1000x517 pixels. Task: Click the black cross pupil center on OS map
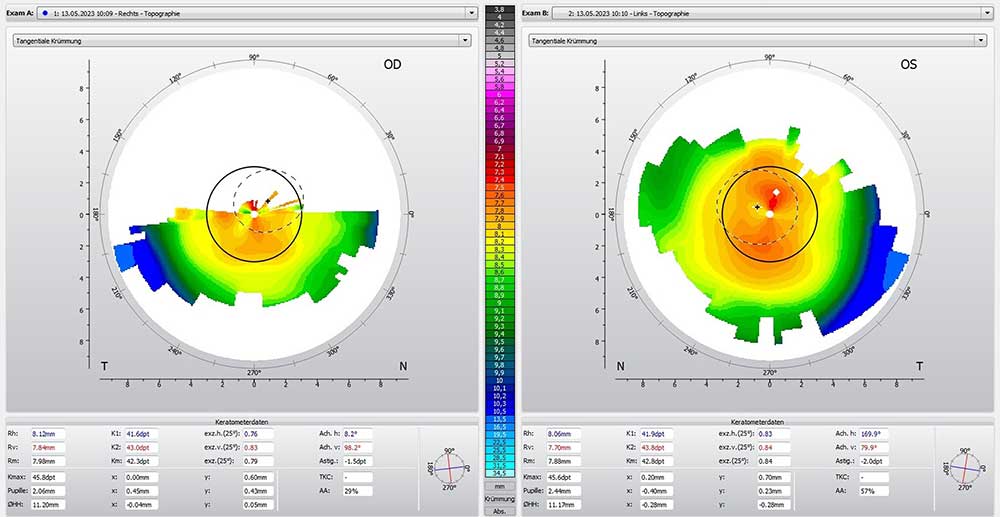[758, 207]
